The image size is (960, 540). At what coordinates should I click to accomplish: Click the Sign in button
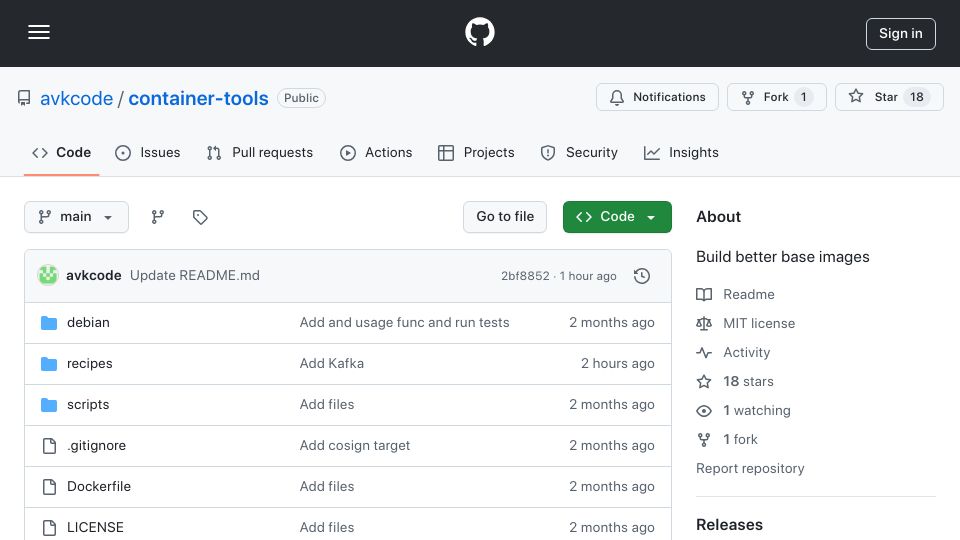click(x=900, y=34)
